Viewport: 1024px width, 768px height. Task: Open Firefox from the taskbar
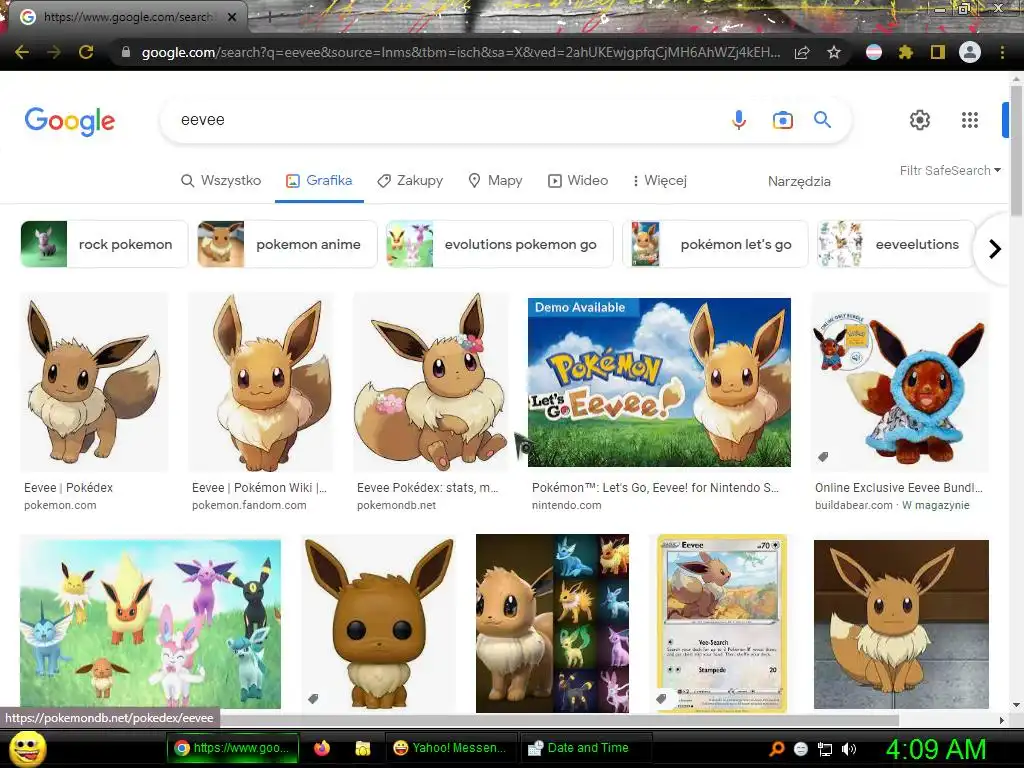pos(322,748)
